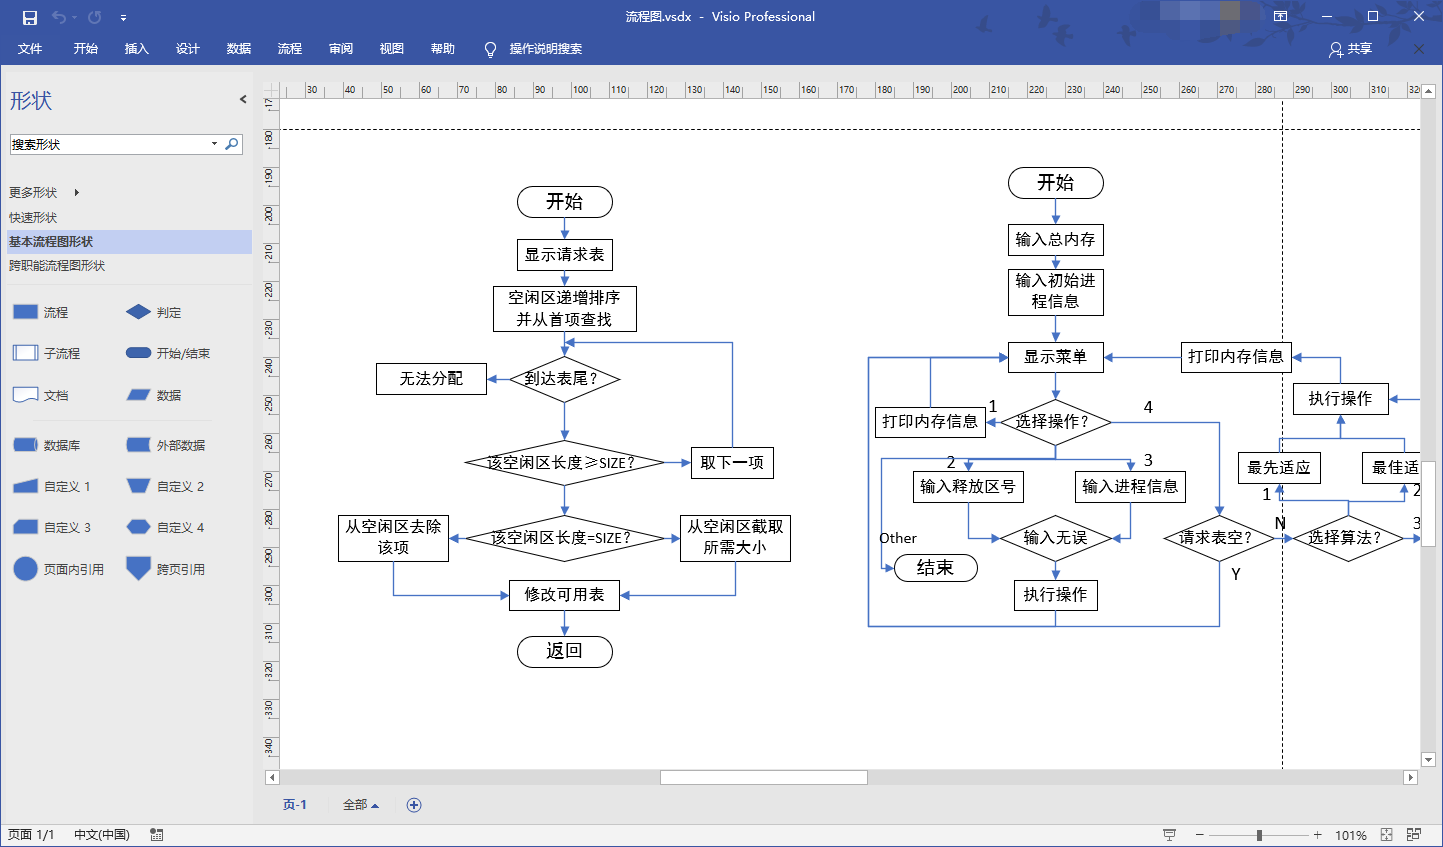Toggle the switch windows icon in status bar

pos(1414,835)
